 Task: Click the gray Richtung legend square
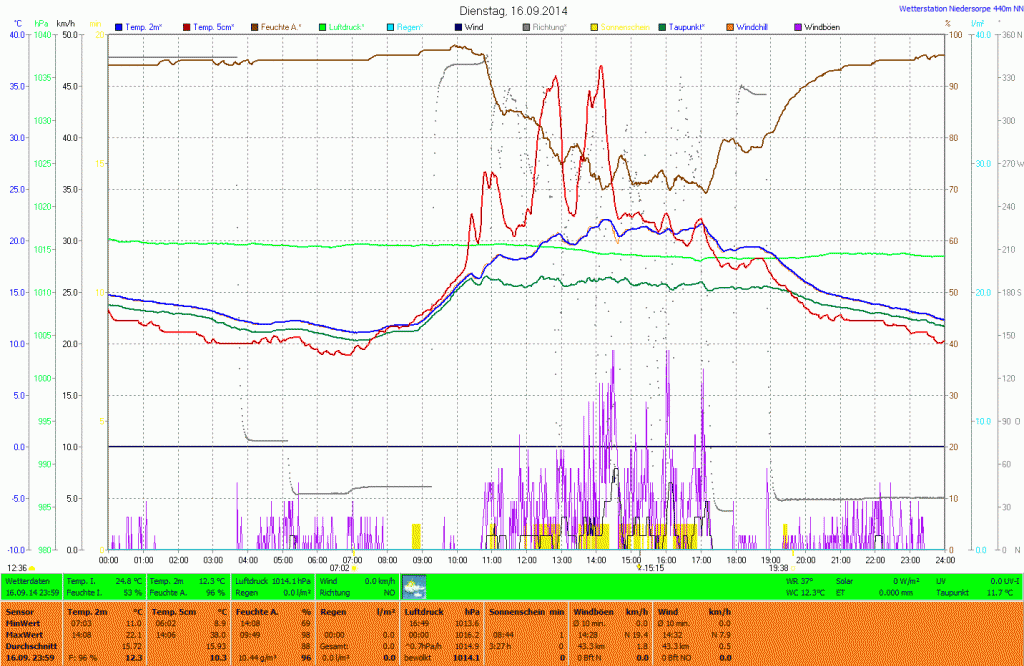pyautogui.click(x=526, y=26)
